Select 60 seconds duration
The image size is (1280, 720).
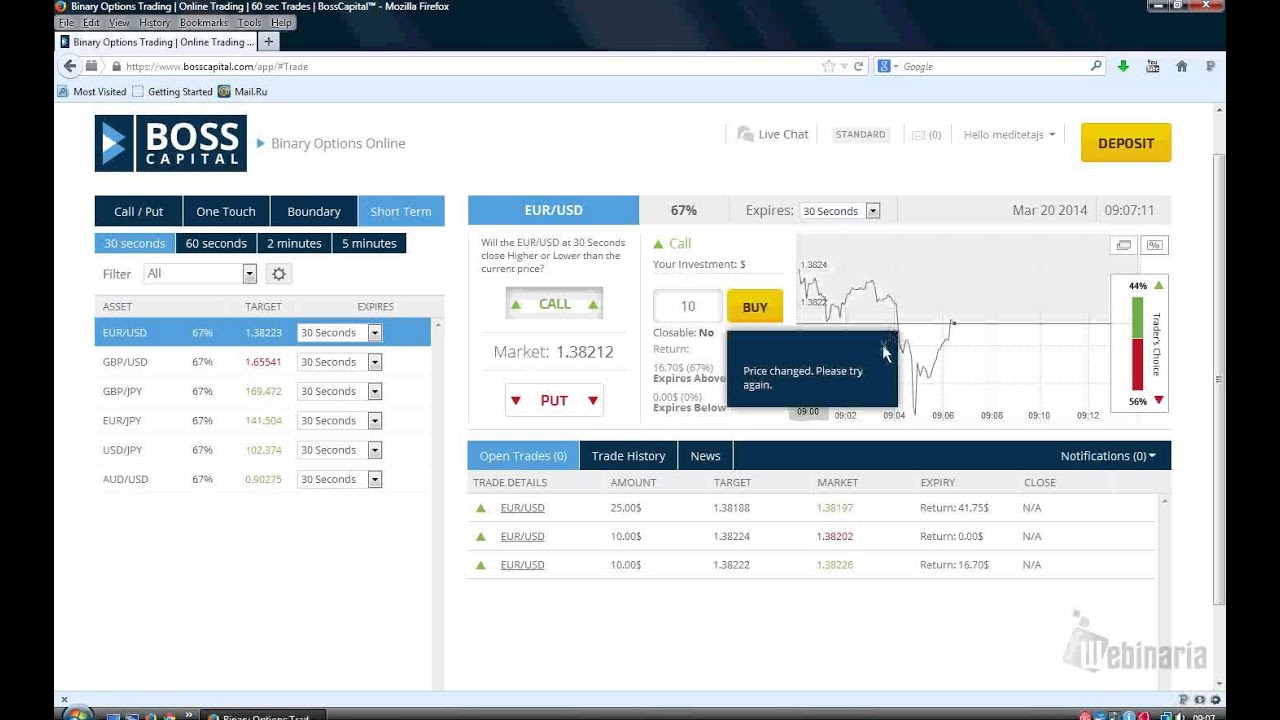click(x=216, y=243)
